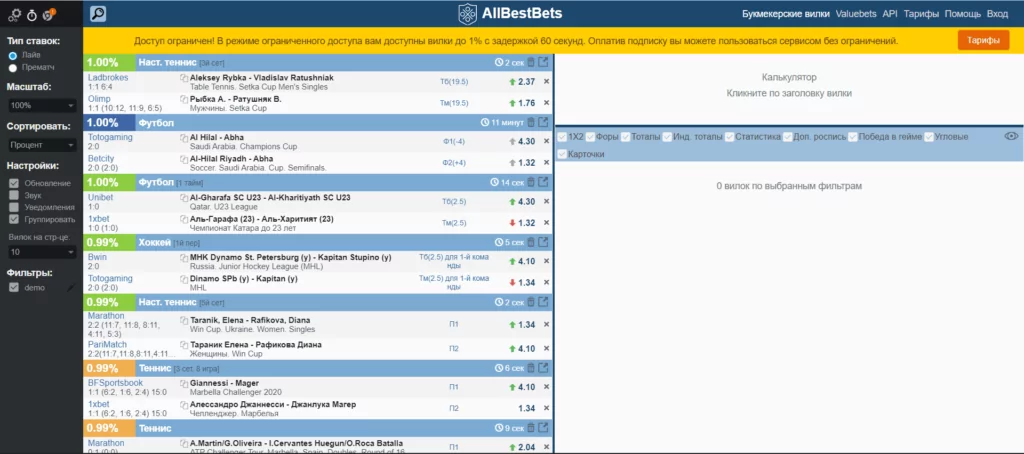Viewport: 1024px width, 454px height.
Task: Trash the Хоккей 1й пер surebet
Action: coord(530,243)
